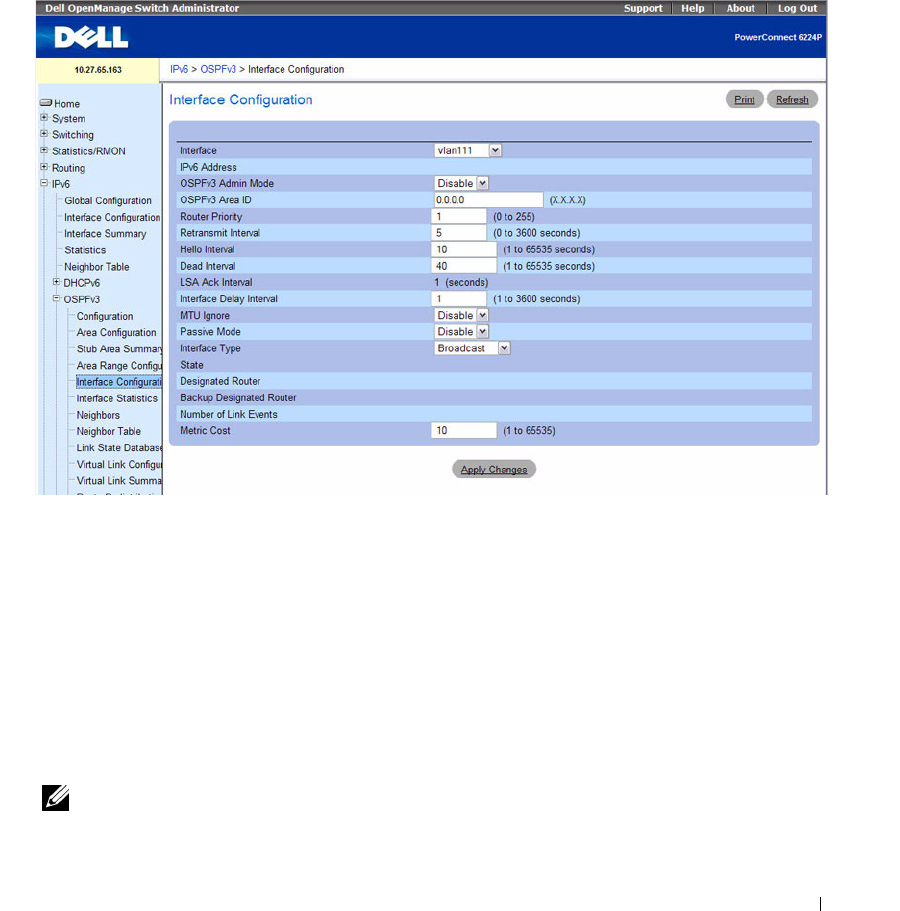The width and height of the screenshot is (900, 911).
Task: Open the Interface Type Broadcast dropdown
Action: (504, 348)
